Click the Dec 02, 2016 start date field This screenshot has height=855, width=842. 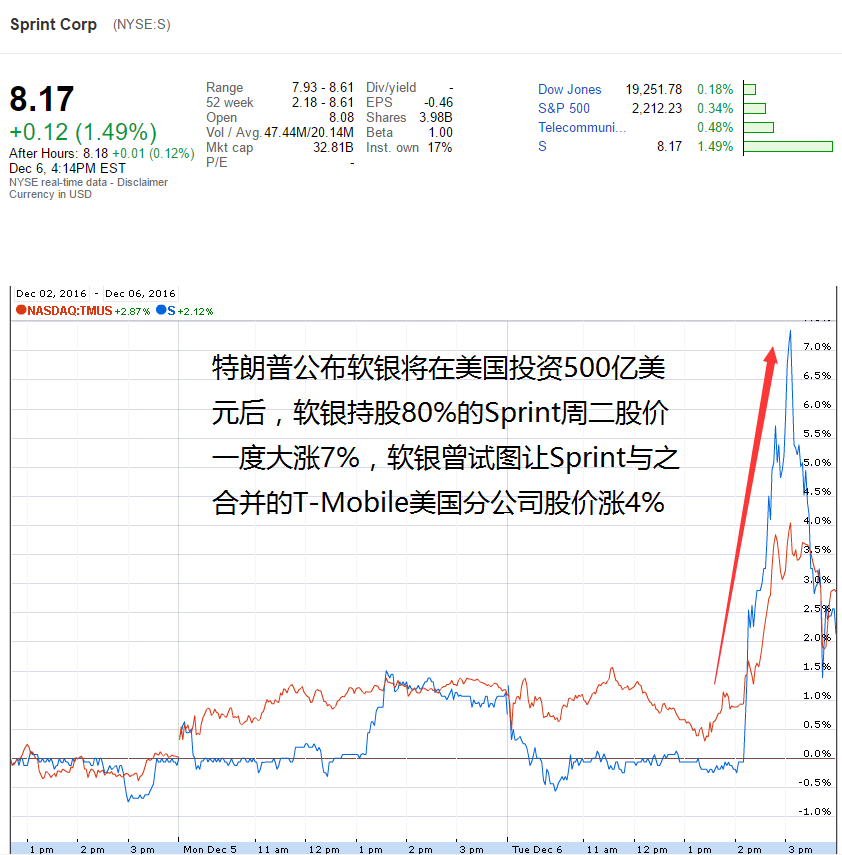click(x=51, y=293)
